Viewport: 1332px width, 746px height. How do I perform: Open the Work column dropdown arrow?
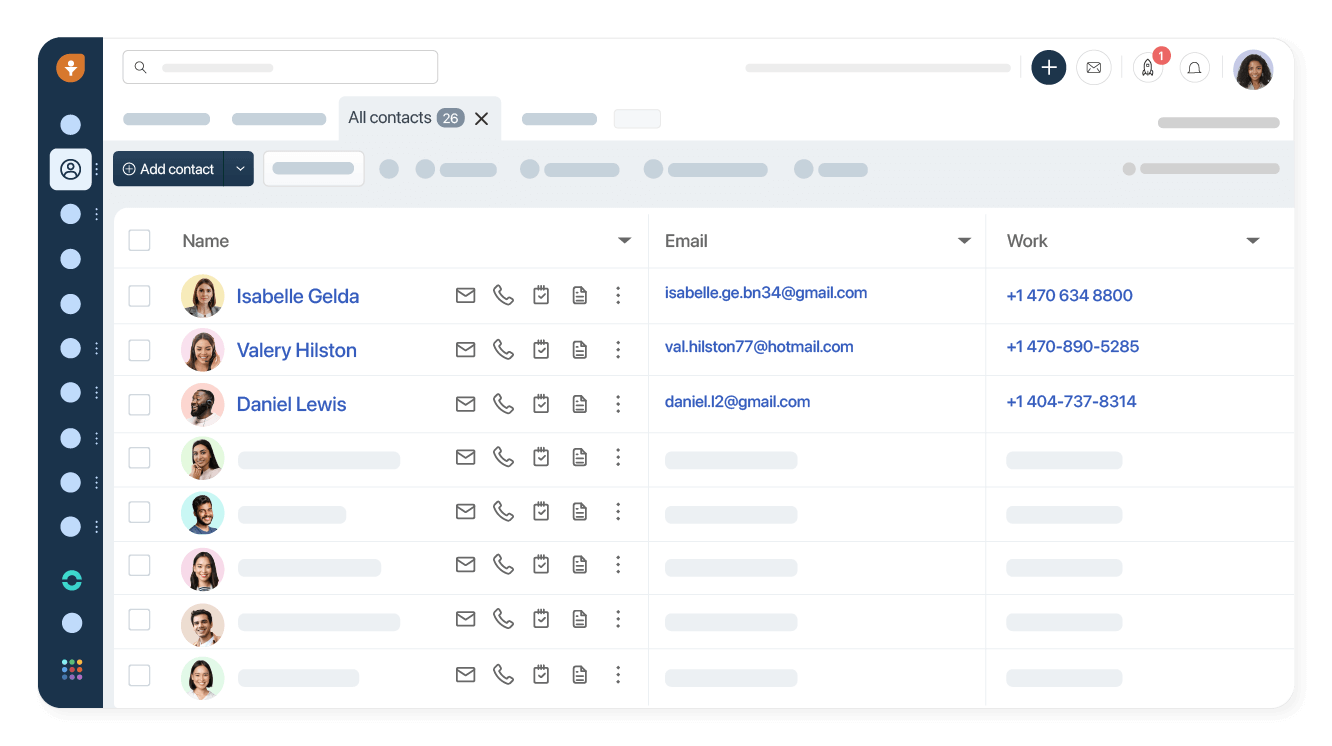[x=1252, y=241]
